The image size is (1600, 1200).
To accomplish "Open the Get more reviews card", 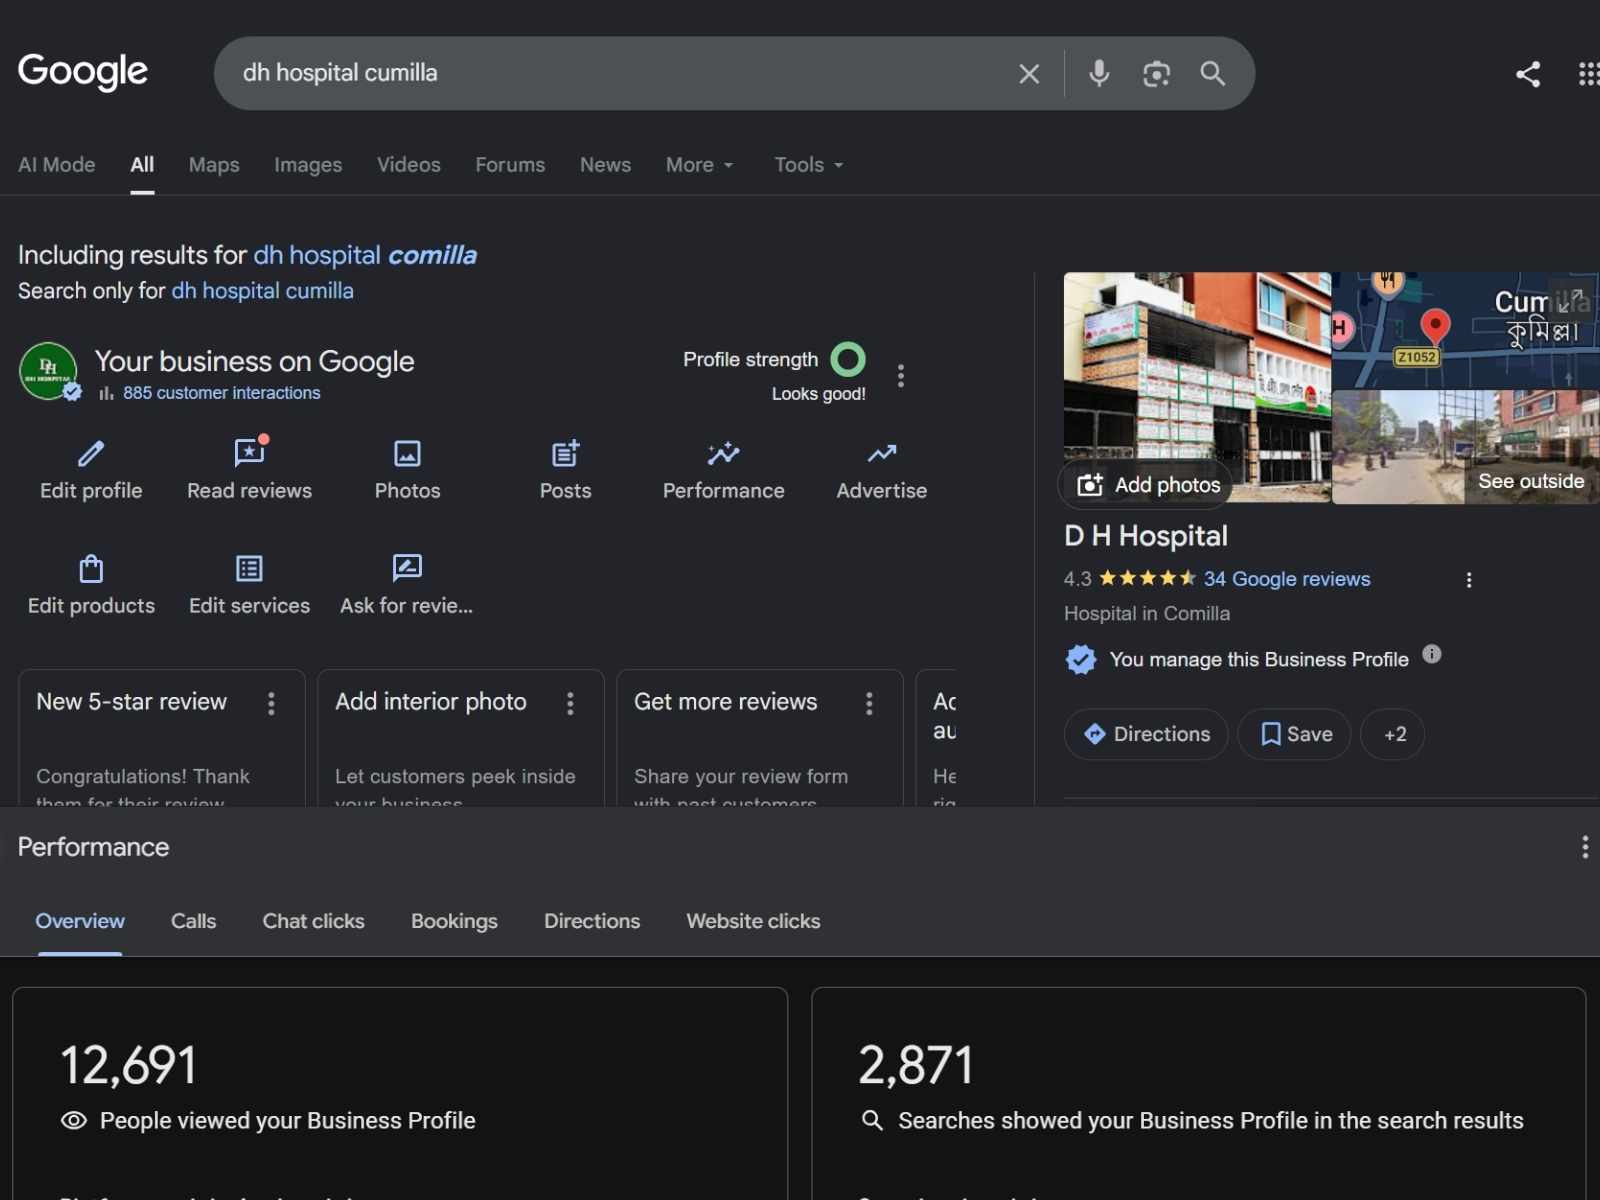I will pos(760,739).
